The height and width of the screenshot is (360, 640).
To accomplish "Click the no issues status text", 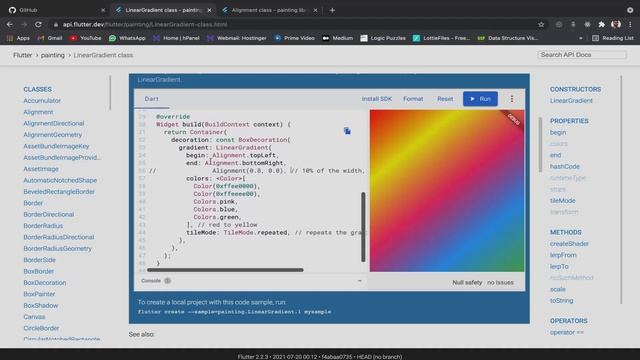I will (x=500, y=282).
